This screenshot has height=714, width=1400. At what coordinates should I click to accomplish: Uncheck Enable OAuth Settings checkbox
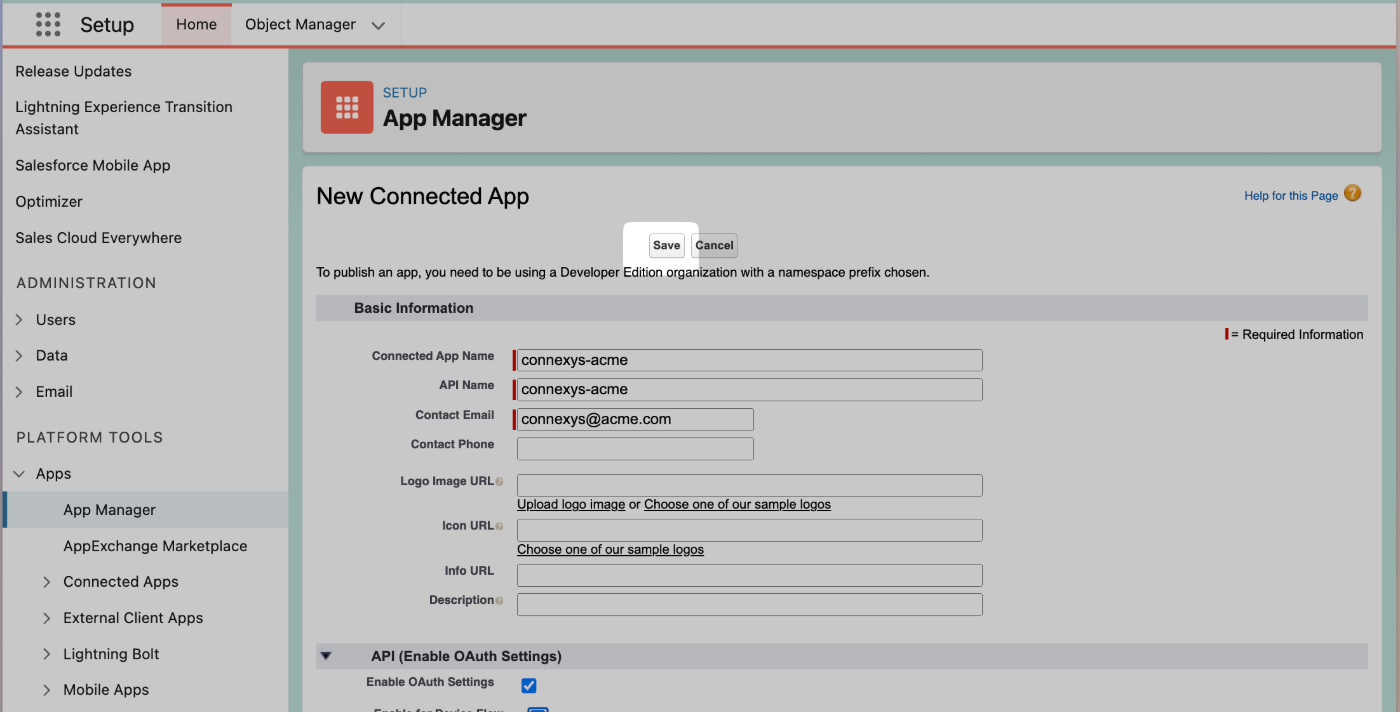[529, 685]
